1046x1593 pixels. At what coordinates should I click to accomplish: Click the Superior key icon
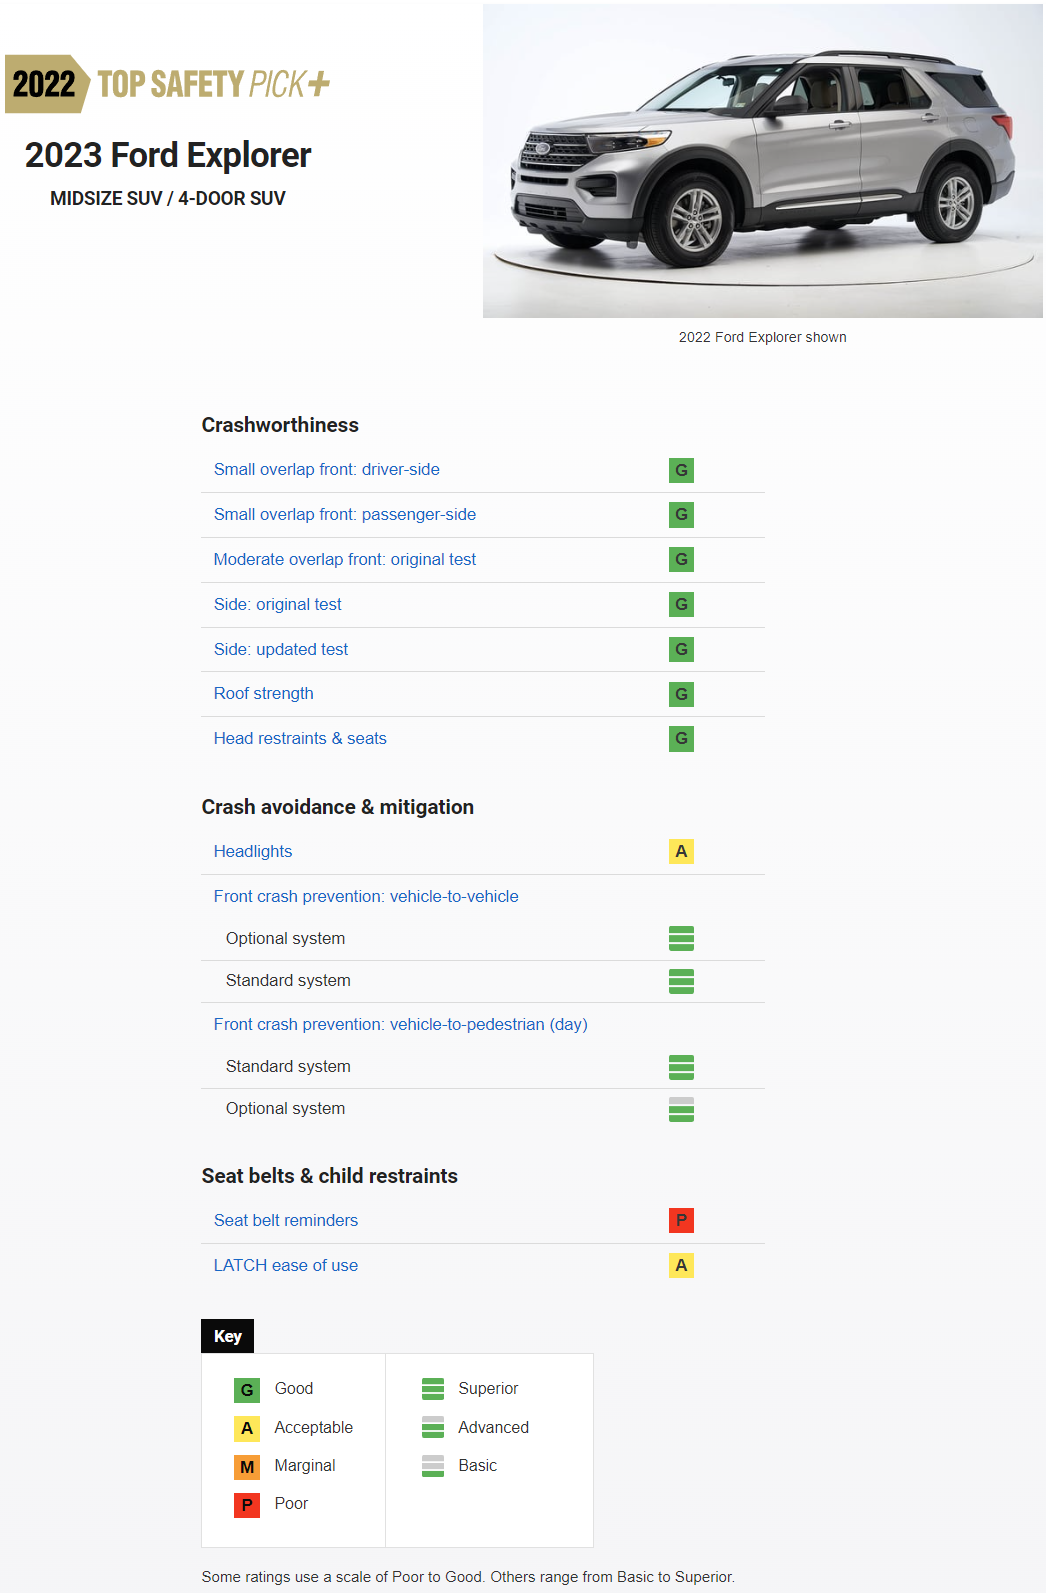(x=433, y=1389)
